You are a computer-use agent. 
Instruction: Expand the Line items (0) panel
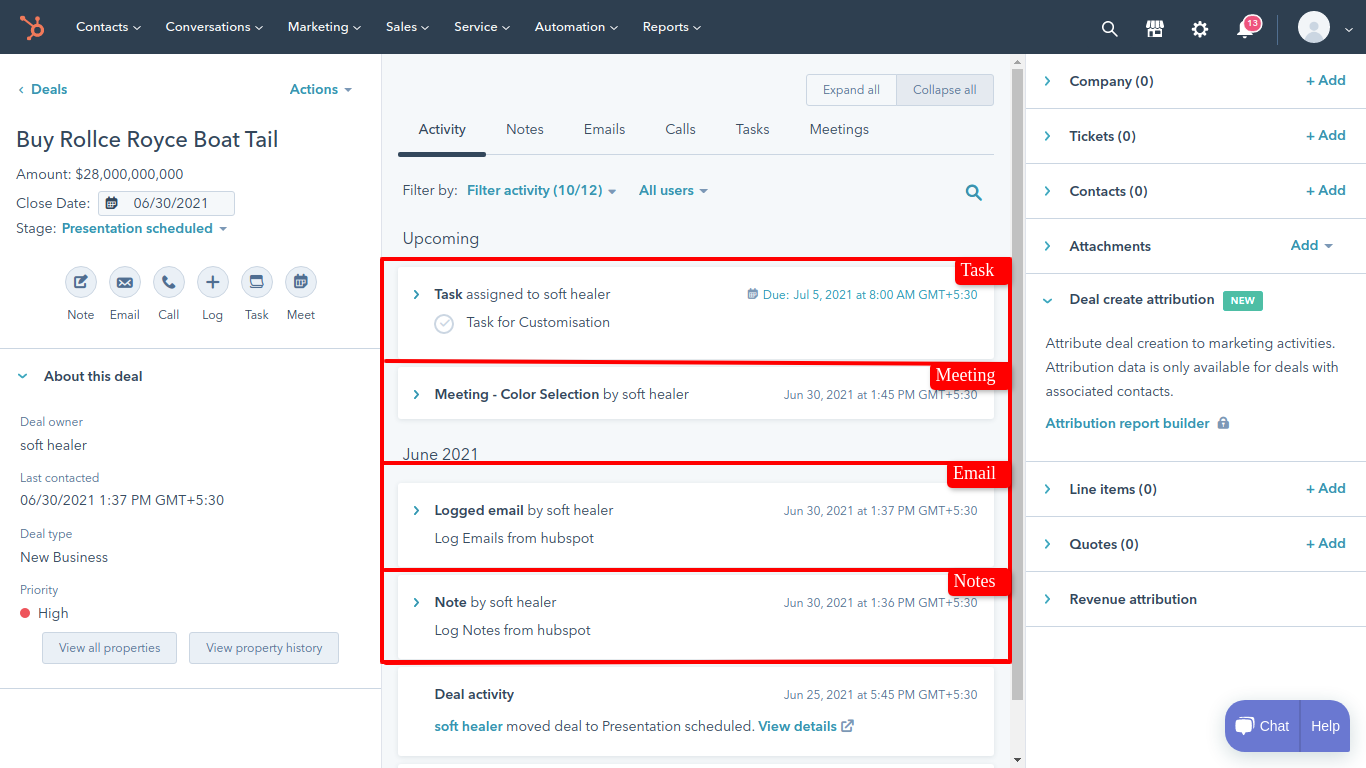(1047, 489)
